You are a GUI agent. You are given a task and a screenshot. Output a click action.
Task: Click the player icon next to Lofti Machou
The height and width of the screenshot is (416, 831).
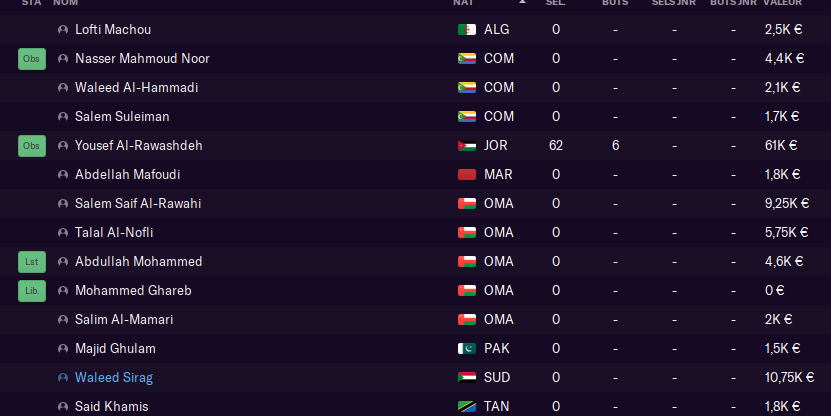64,30
